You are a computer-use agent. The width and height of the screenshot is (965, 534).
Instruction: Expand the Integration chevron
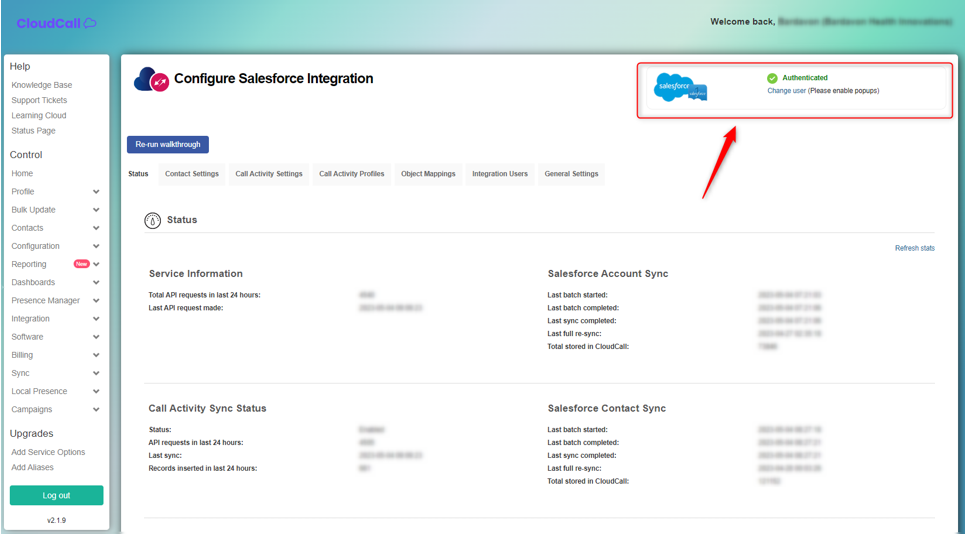click(96, 319)
